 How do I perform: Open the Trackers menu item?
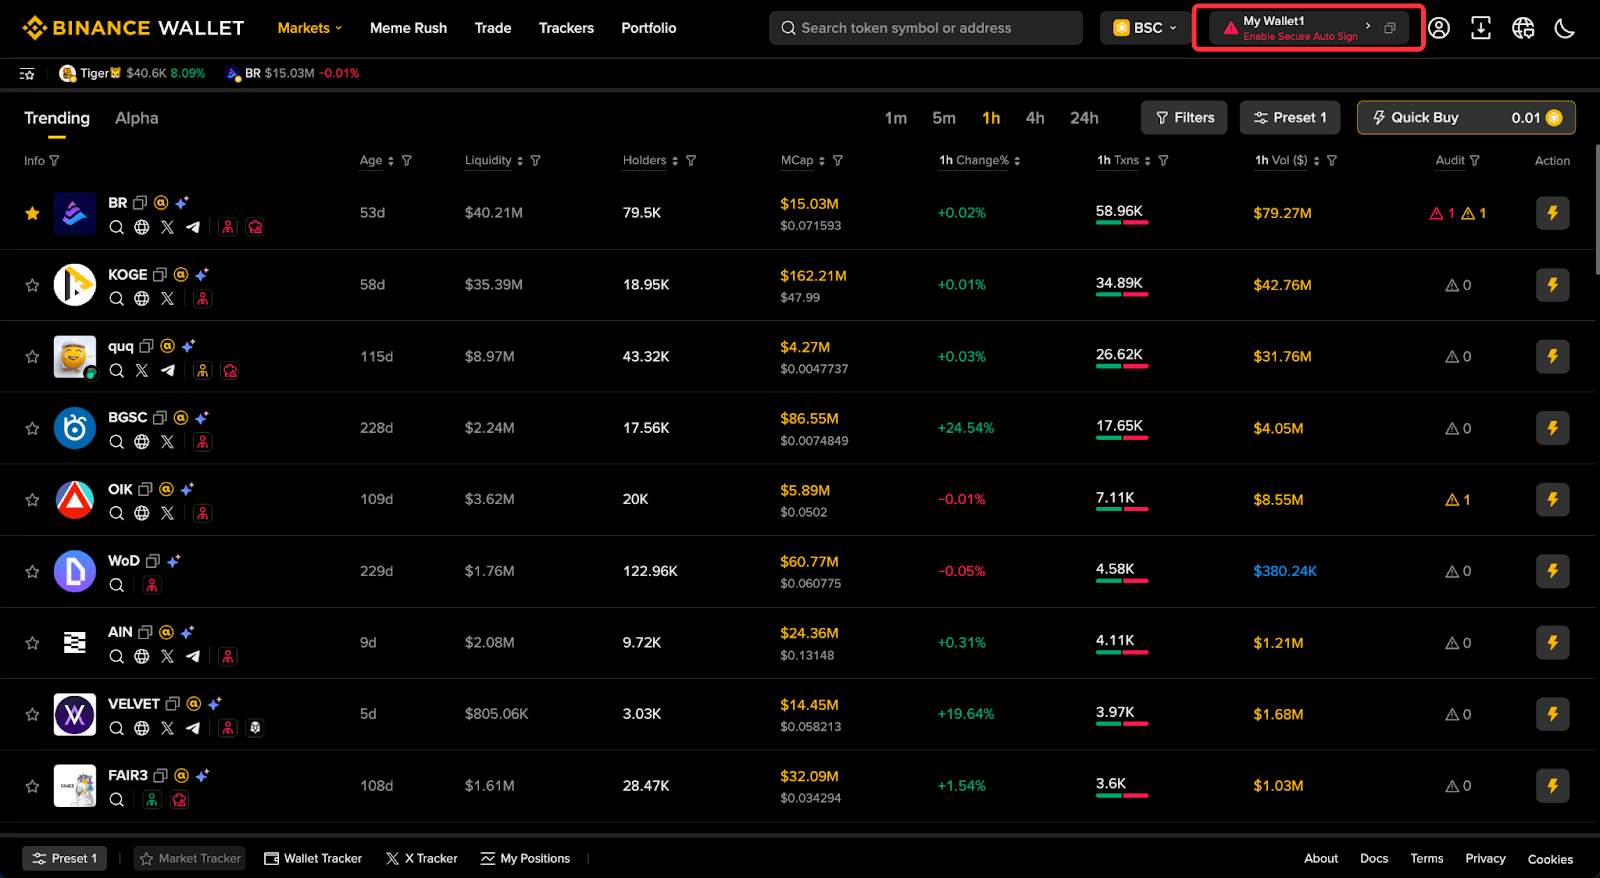566,28
